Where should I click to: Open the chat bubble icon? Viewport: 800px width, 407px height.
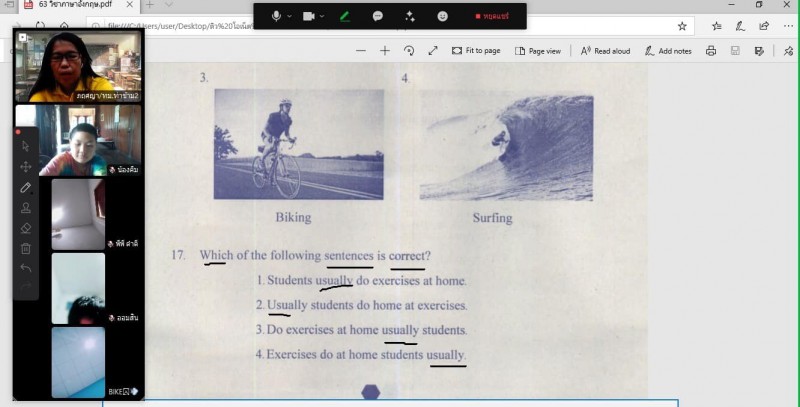(378, 16)
